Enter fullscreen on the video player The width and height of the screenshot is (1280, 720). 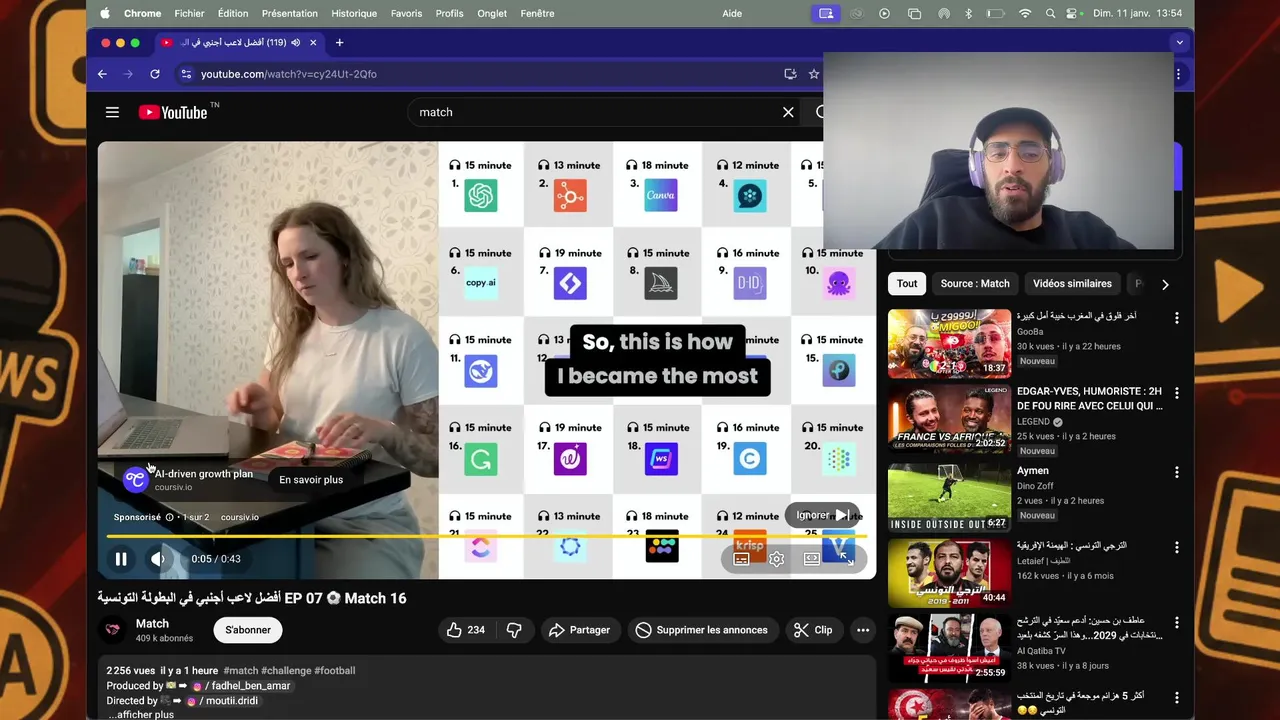(847, 559)
